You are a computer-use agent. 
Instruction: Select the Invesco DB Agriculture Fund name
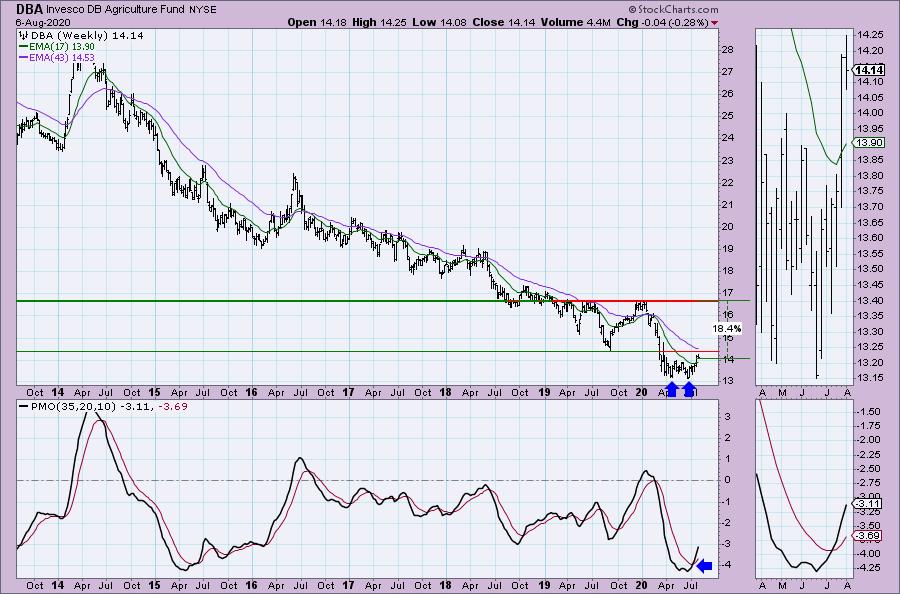115,9
